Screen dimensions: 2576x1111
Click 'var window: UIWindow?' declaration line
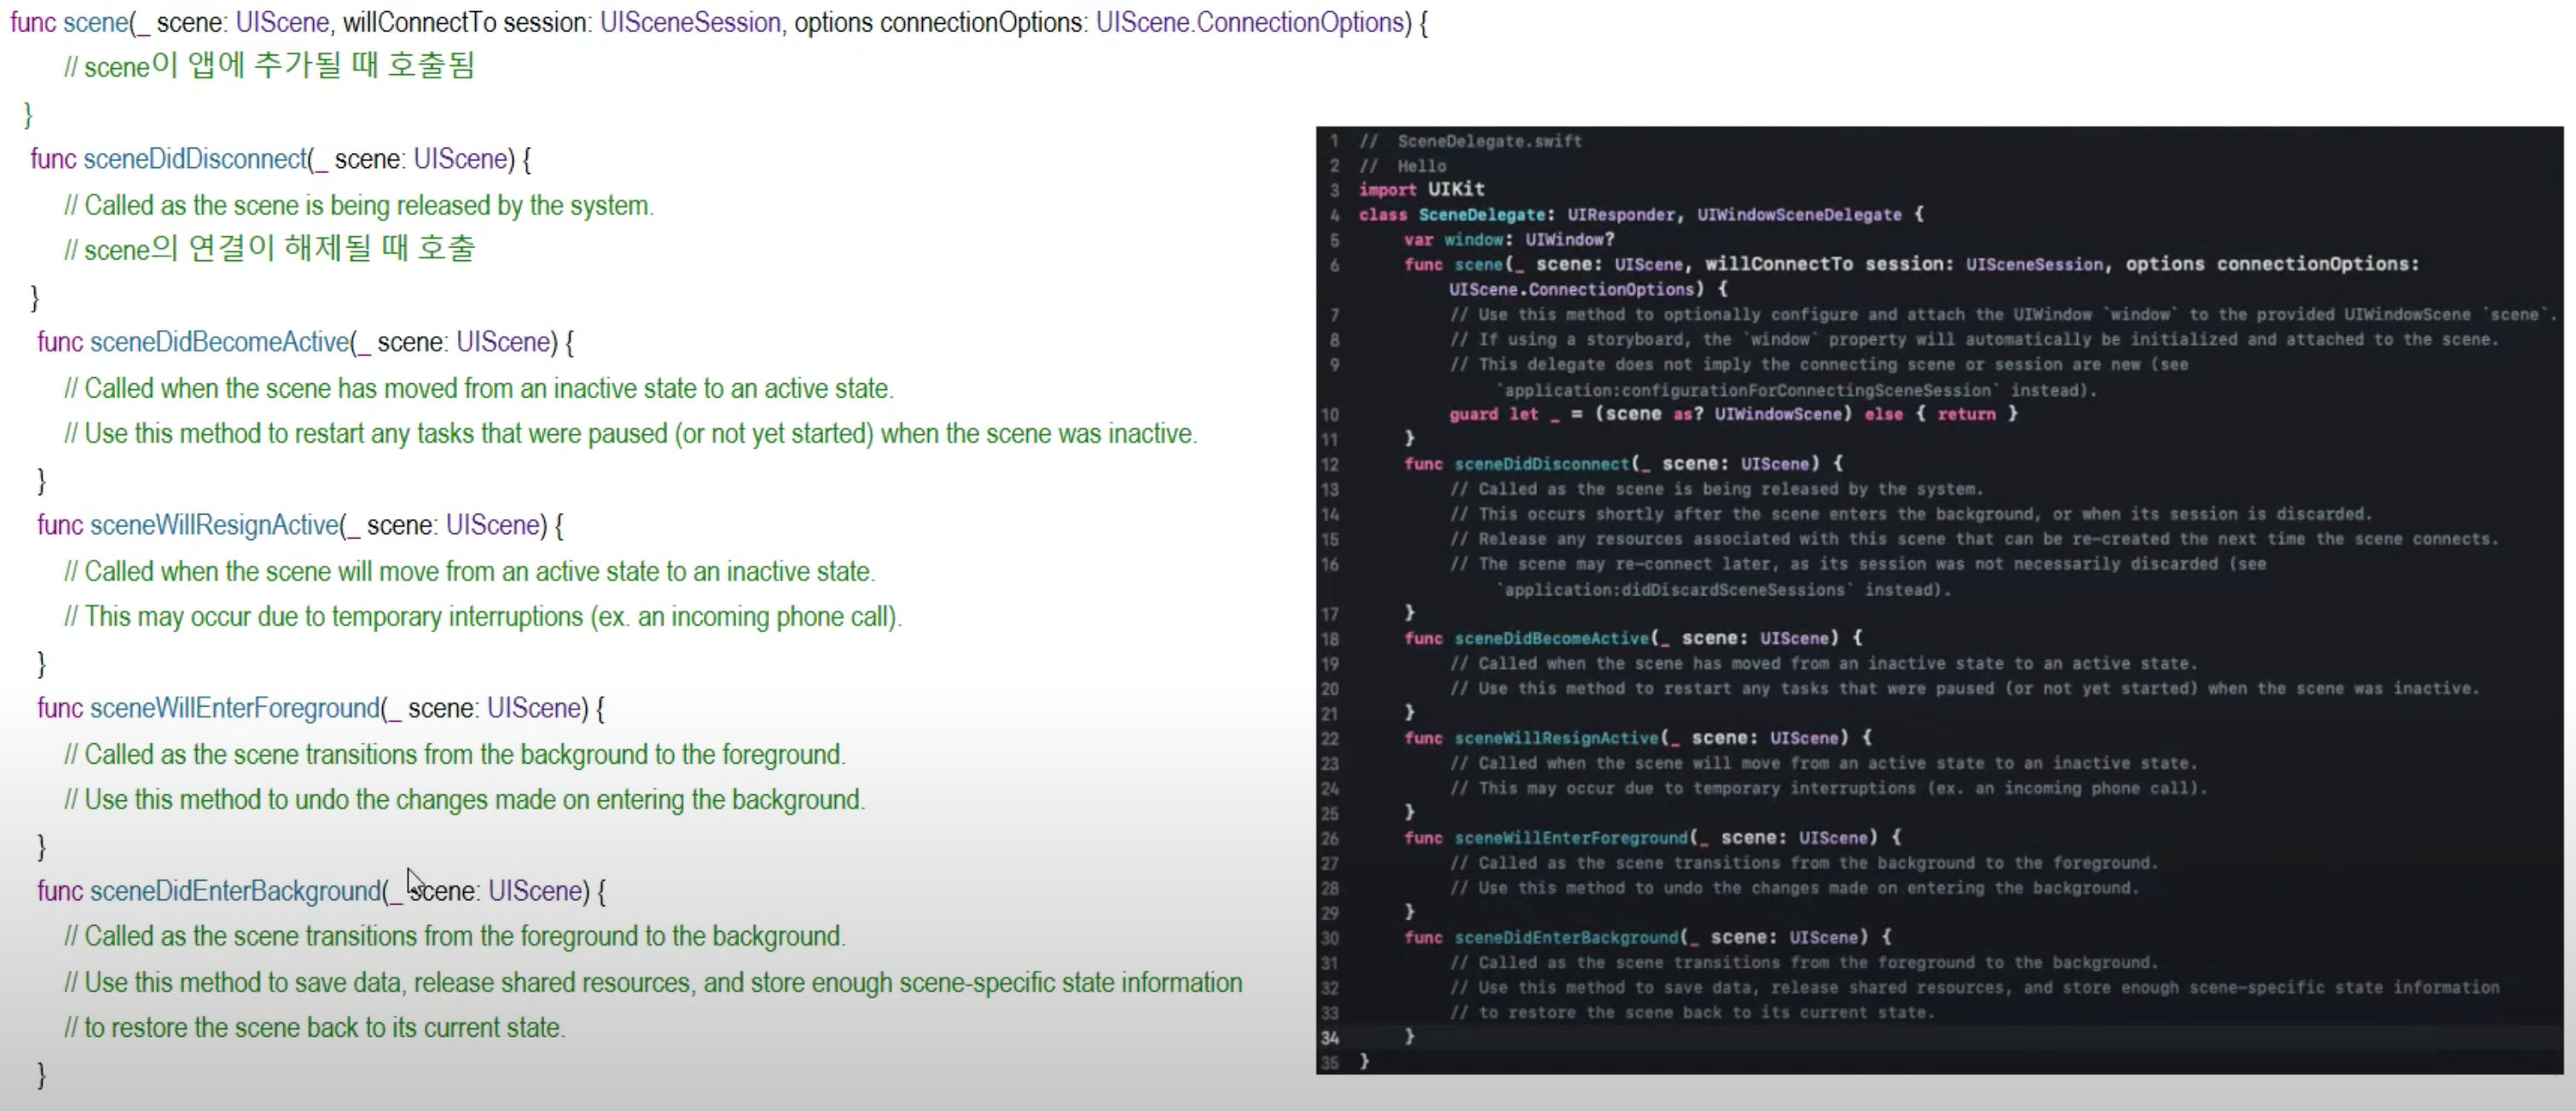[1508, 240]
